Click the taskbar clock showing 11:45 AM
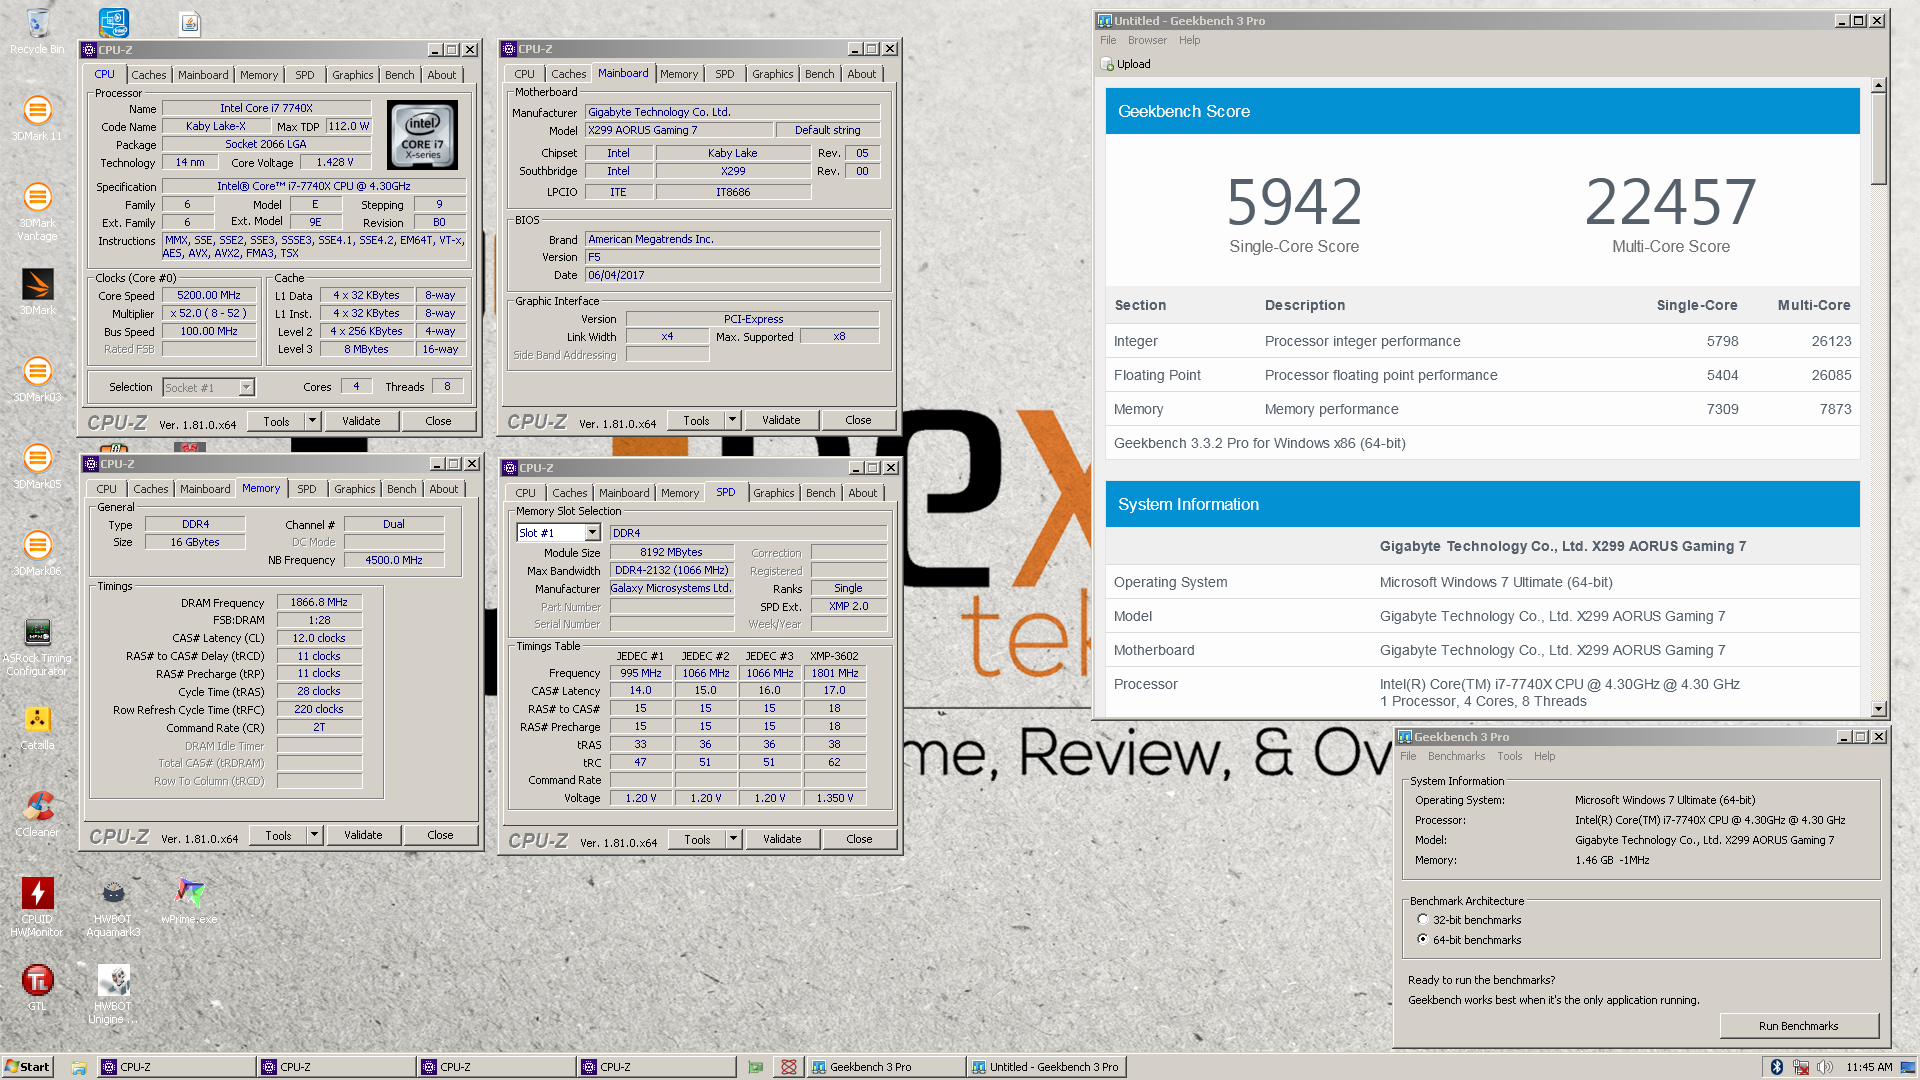Image resolution: width=1920 pixels, height=1080 pixels. pyautogui.click(x=1869, y=1067)
